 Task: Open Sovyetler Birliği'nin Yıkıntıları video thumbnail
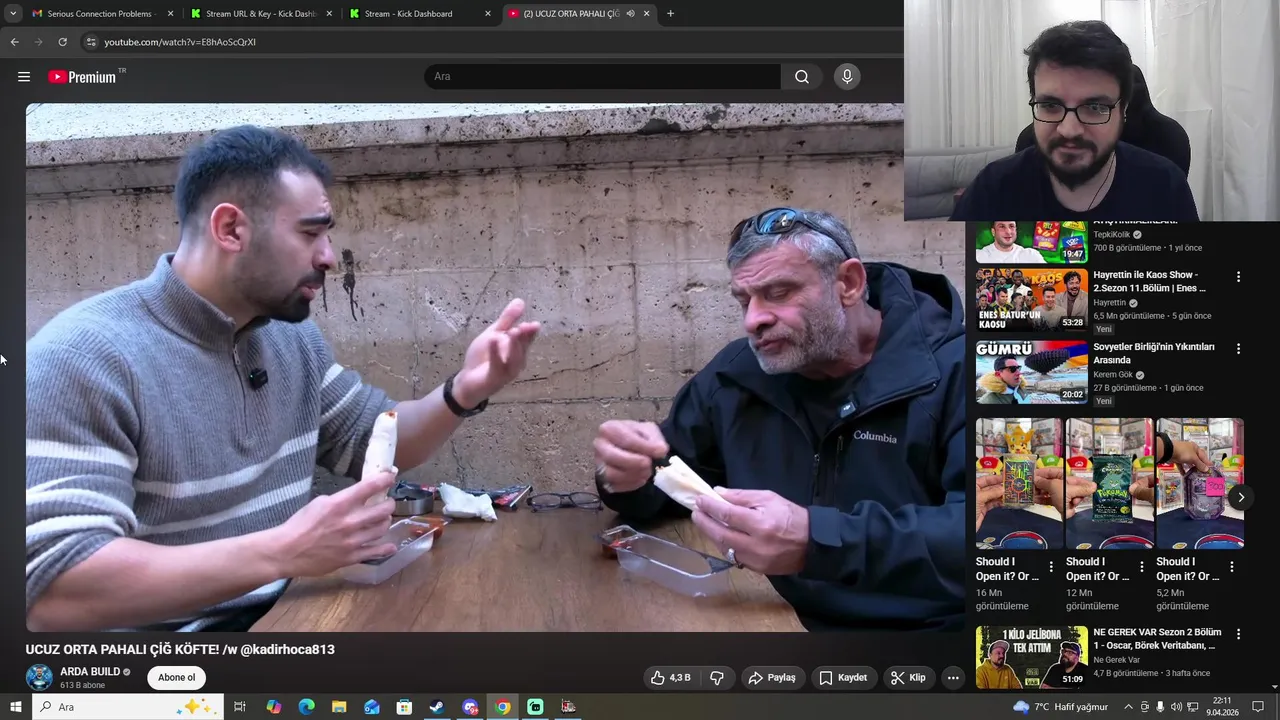[1031, 372]
